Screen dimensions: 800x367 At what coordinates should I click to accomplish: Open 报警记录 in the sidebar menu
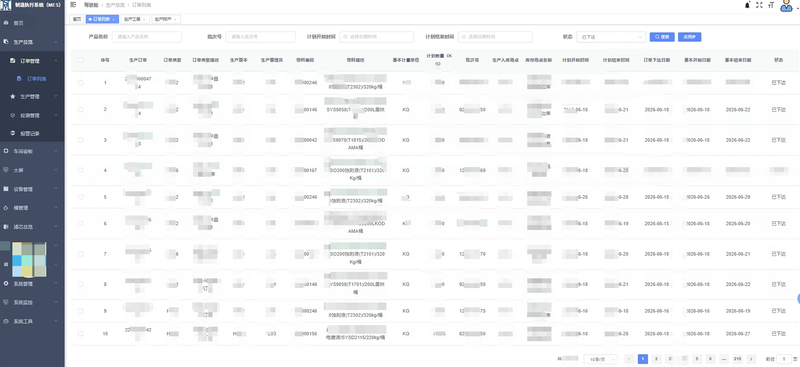coord(29,133)
